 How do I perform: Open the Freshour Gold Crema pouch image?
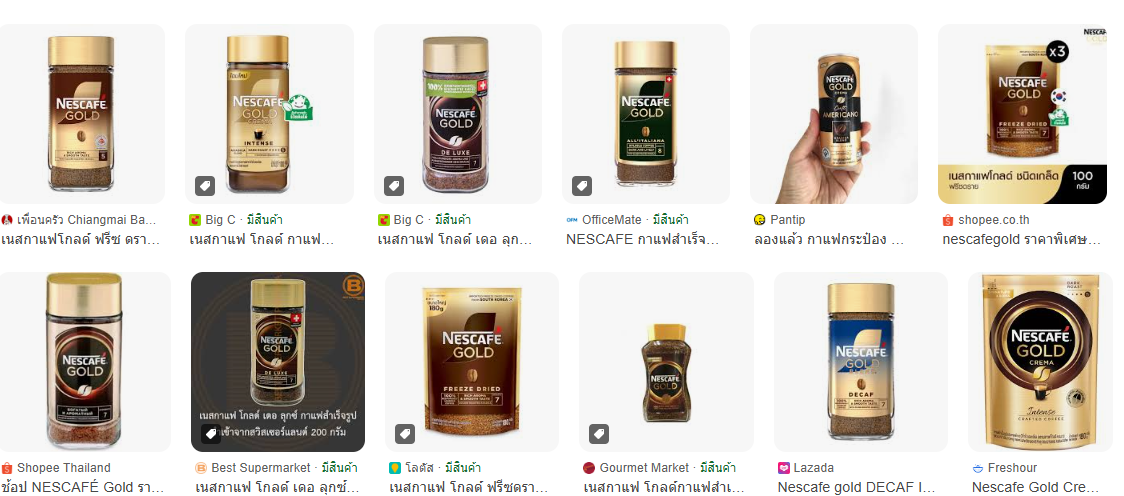tap(1041, 362)
